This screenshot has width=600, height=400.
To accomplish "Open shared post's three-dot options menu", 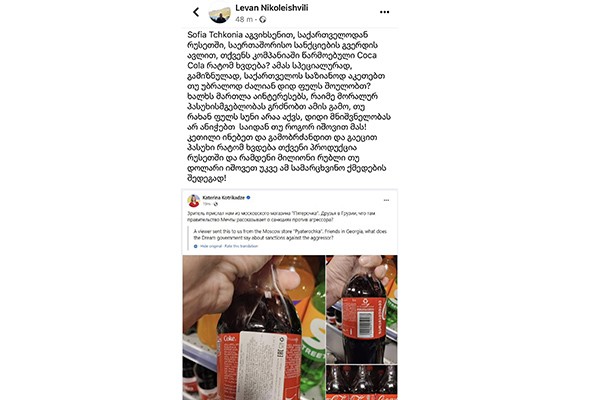I will [386, 200].
